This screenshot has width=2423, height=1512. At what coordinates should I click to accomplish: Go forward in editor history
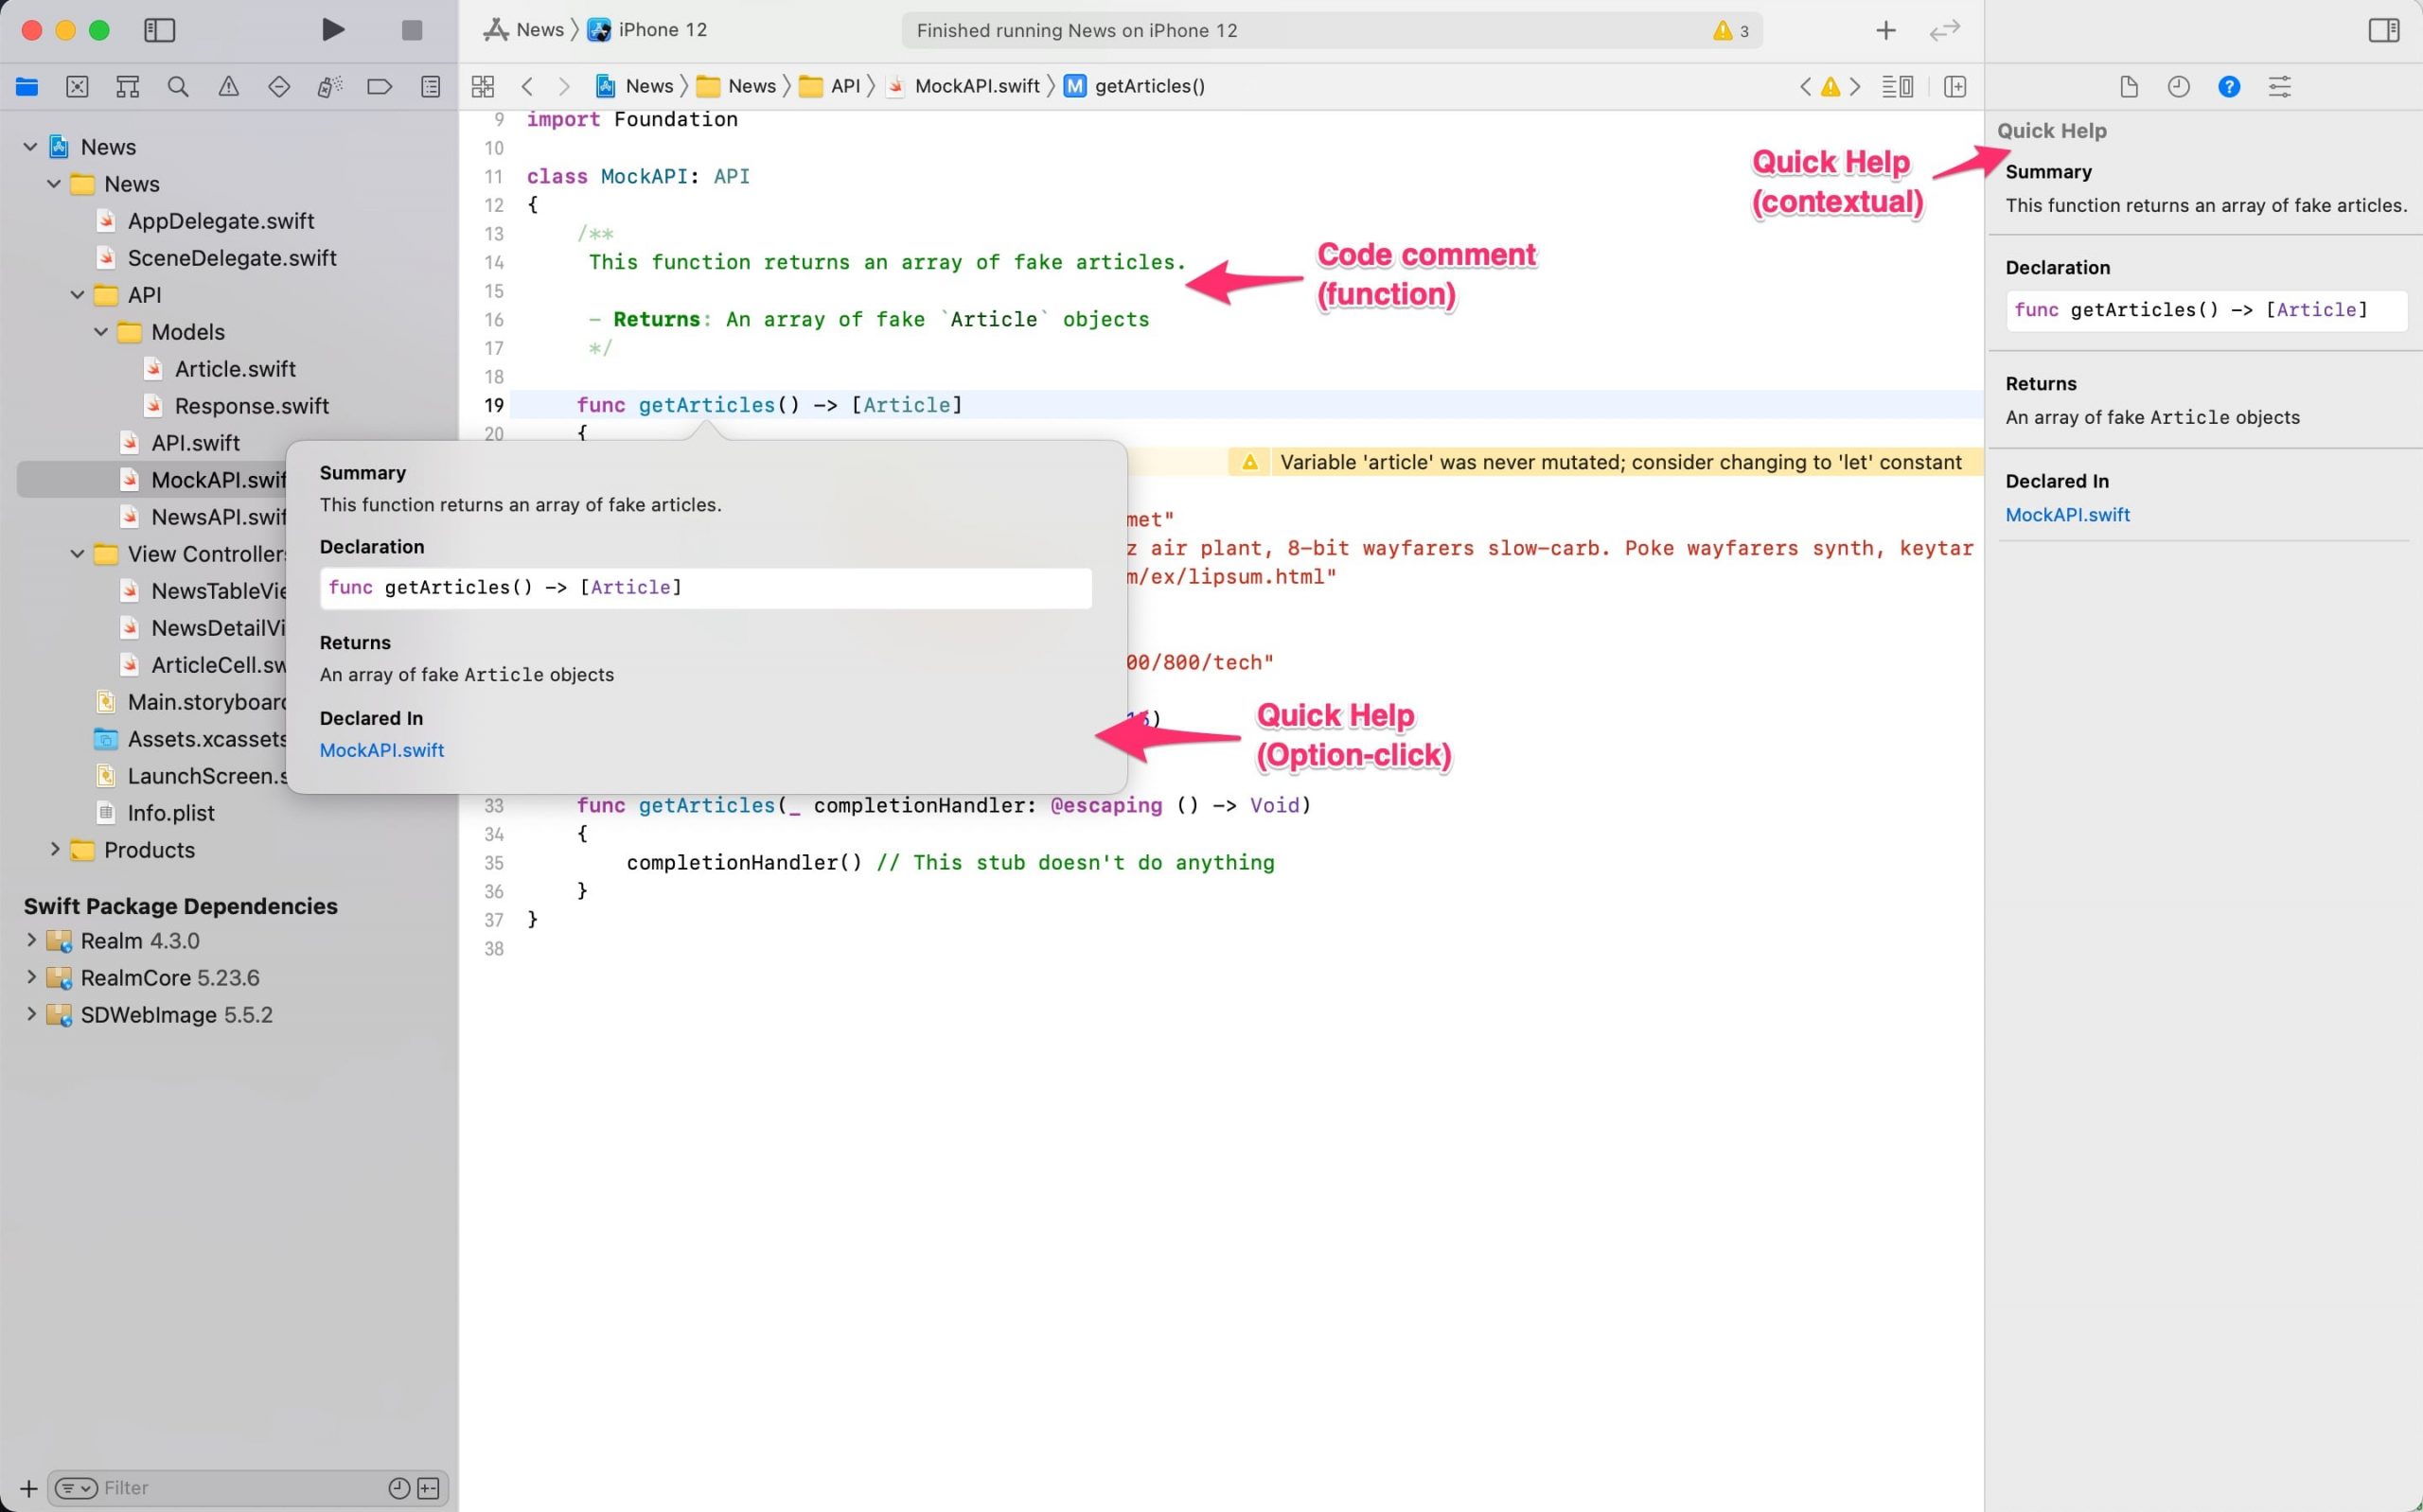pos(564,87)
